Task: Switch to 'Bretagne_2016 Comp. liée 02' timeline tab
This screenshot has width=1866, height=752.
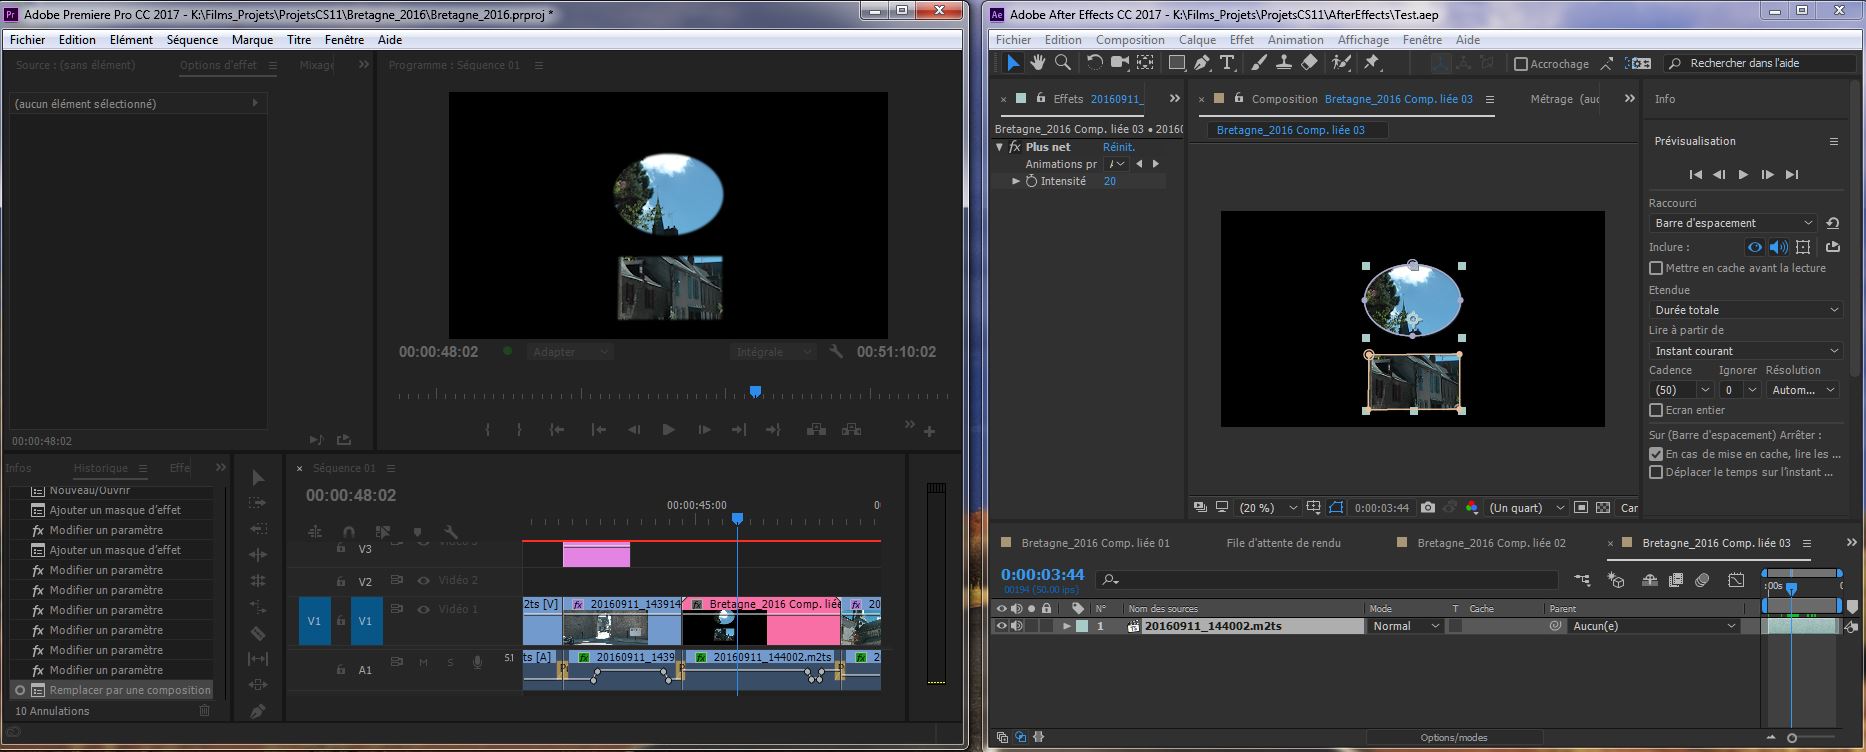Action: click(1491, 543)
